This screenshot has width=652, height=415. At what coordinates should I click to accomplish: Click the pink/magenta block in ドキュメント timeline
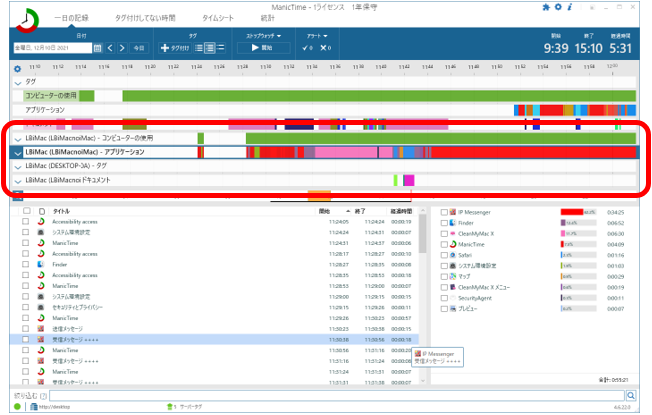409,180
